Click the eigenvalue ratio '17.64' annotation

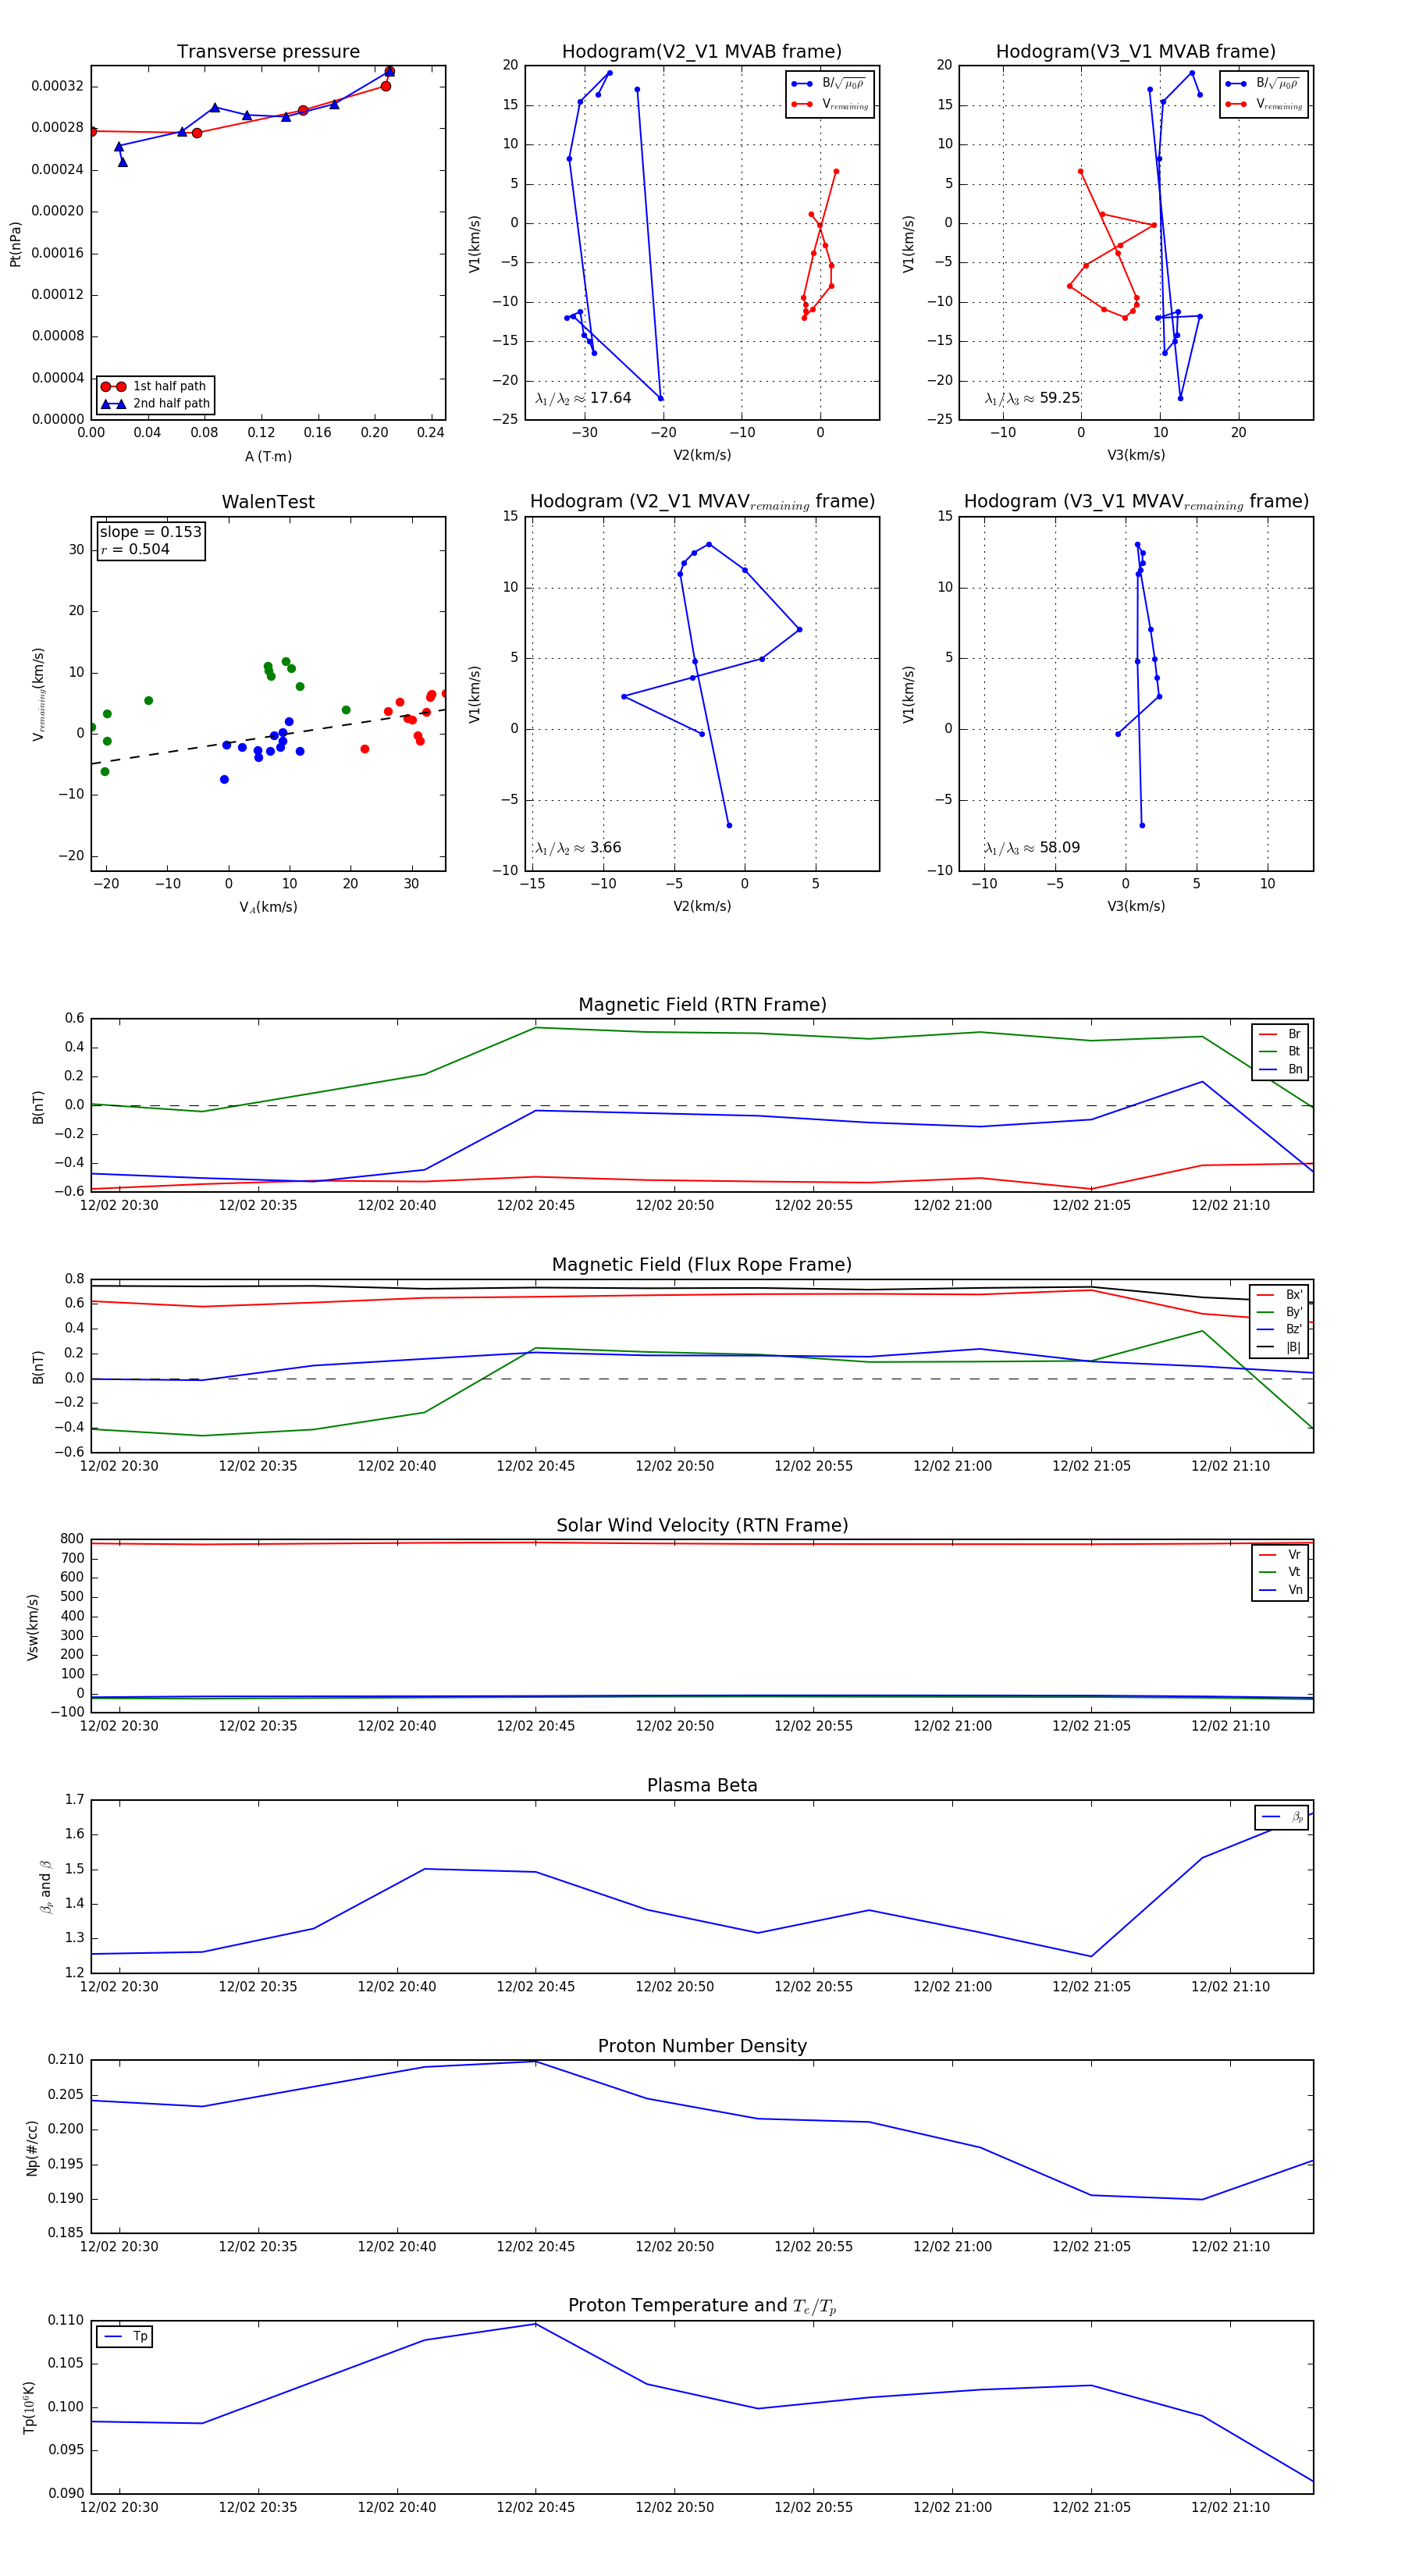[x=583, y=398]
